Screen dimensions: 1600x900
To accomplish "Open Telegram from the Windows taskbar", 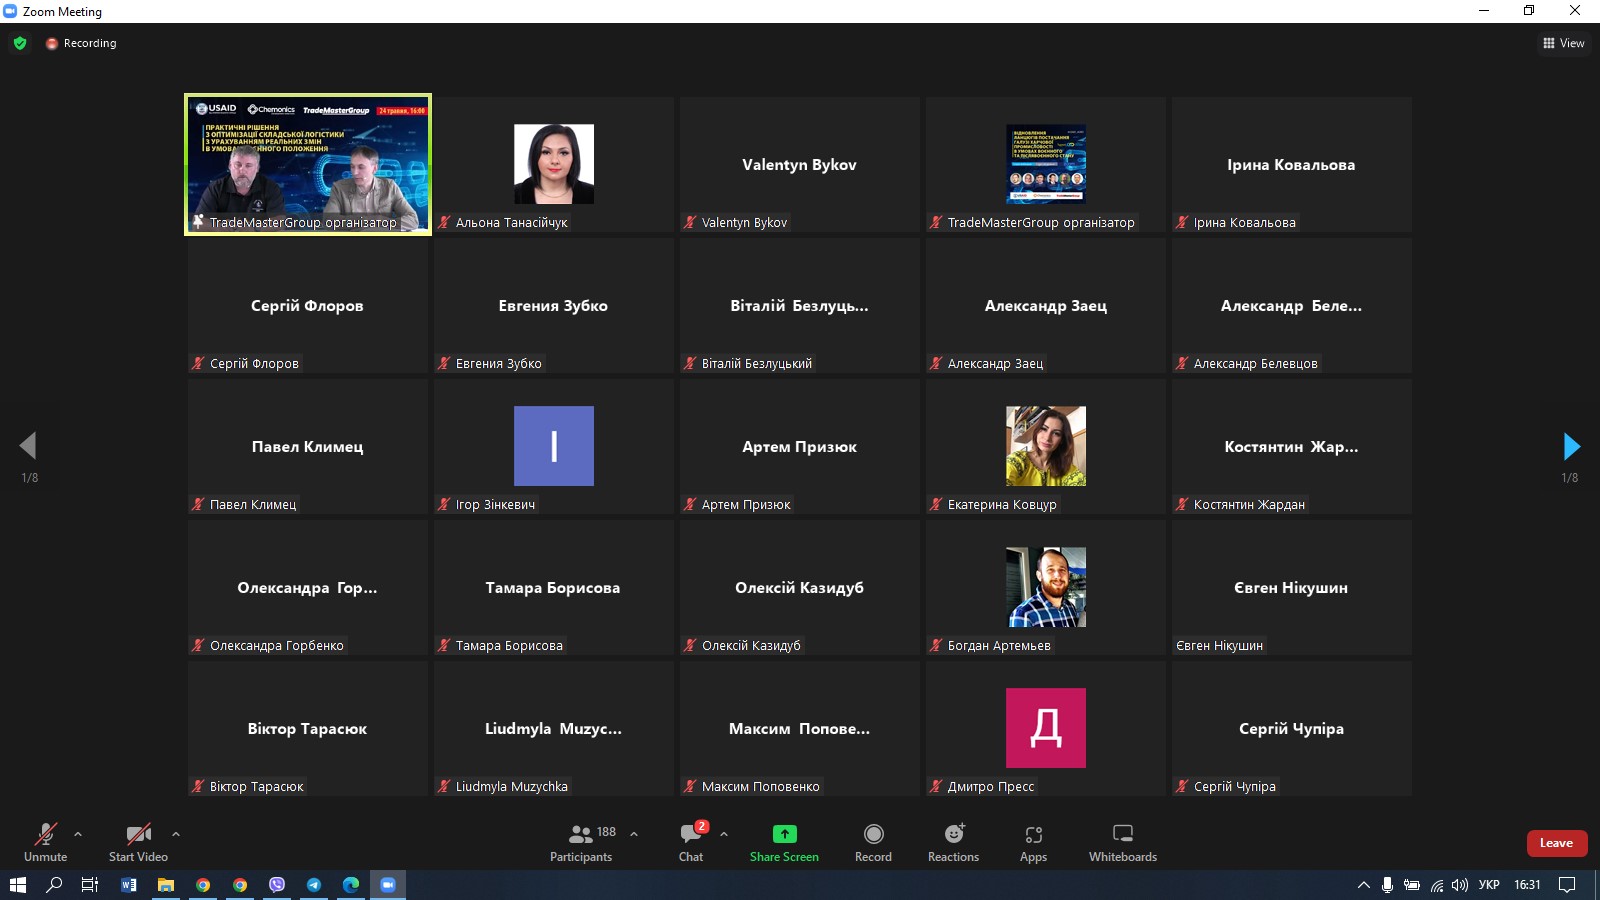I will (x=314, y=885).
